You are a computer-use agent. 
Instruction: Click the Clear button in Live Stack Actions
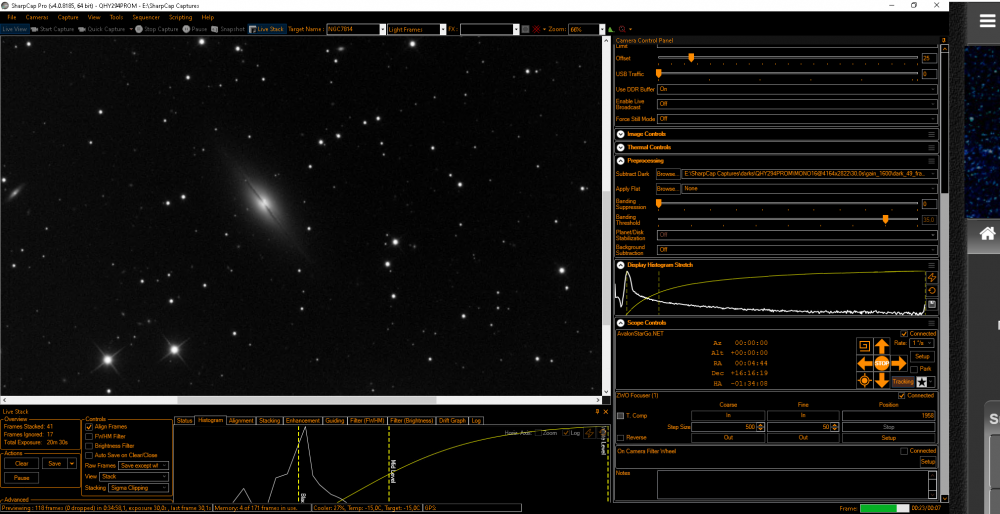22,464
